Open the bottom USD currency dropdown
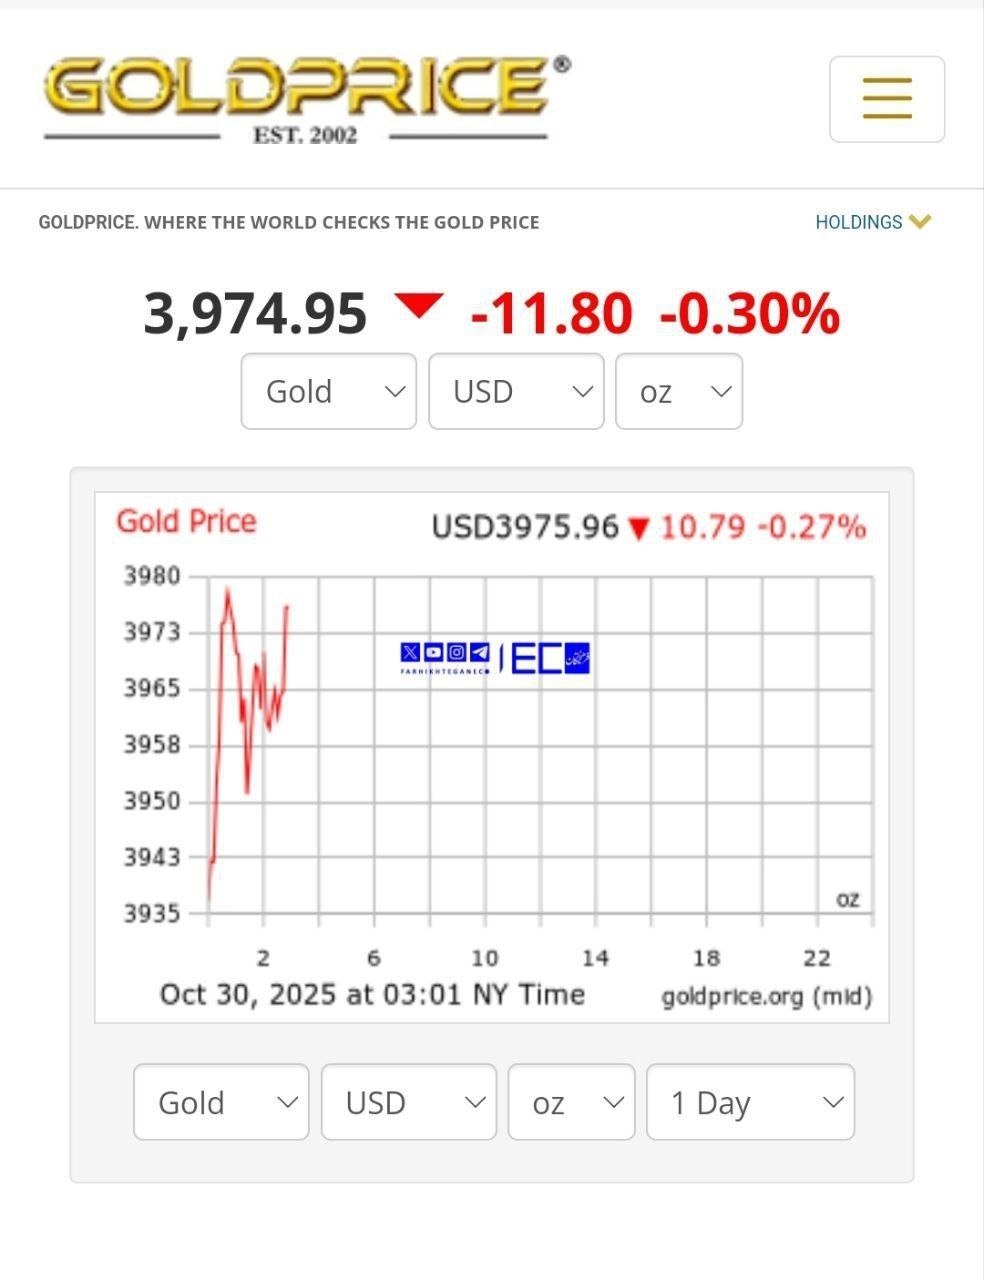The width and height of the screenshot is (984, 1280). 408,1102
